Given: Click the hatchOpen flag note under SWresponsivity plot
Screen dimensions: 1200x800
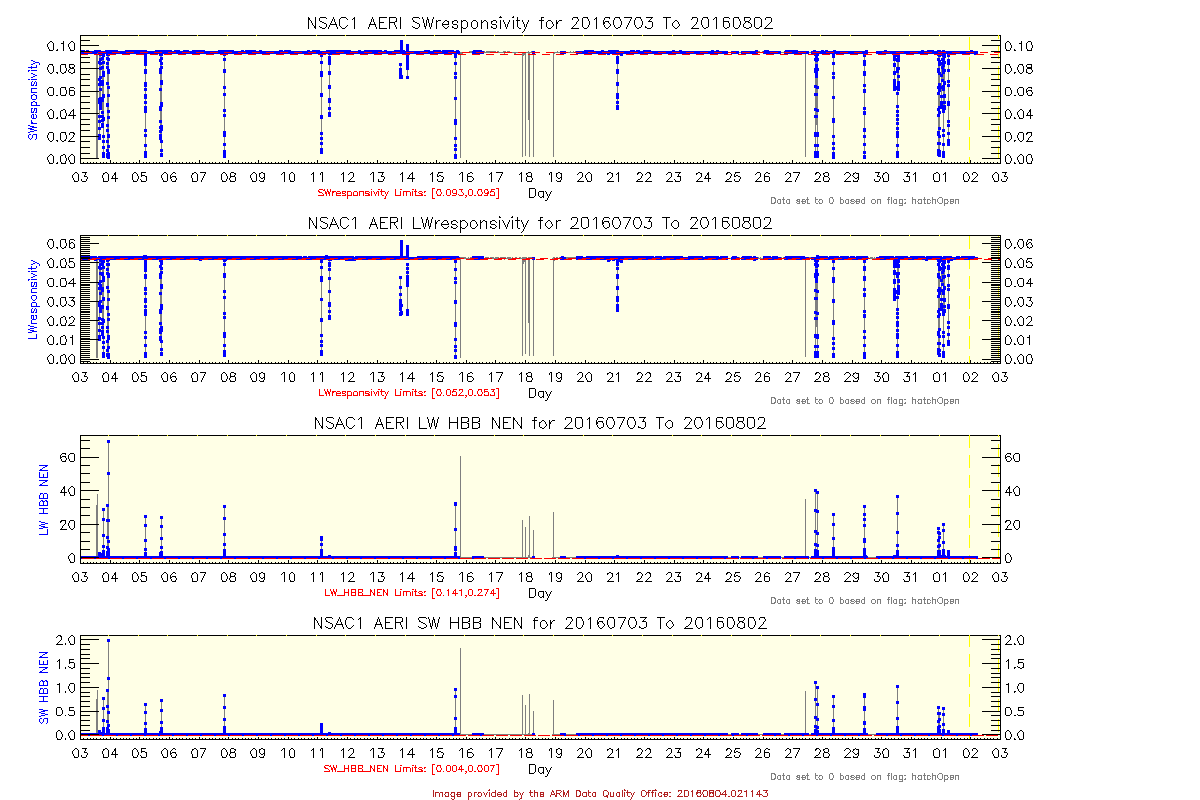Looking at the screenshot, I should tap(865, 201).
